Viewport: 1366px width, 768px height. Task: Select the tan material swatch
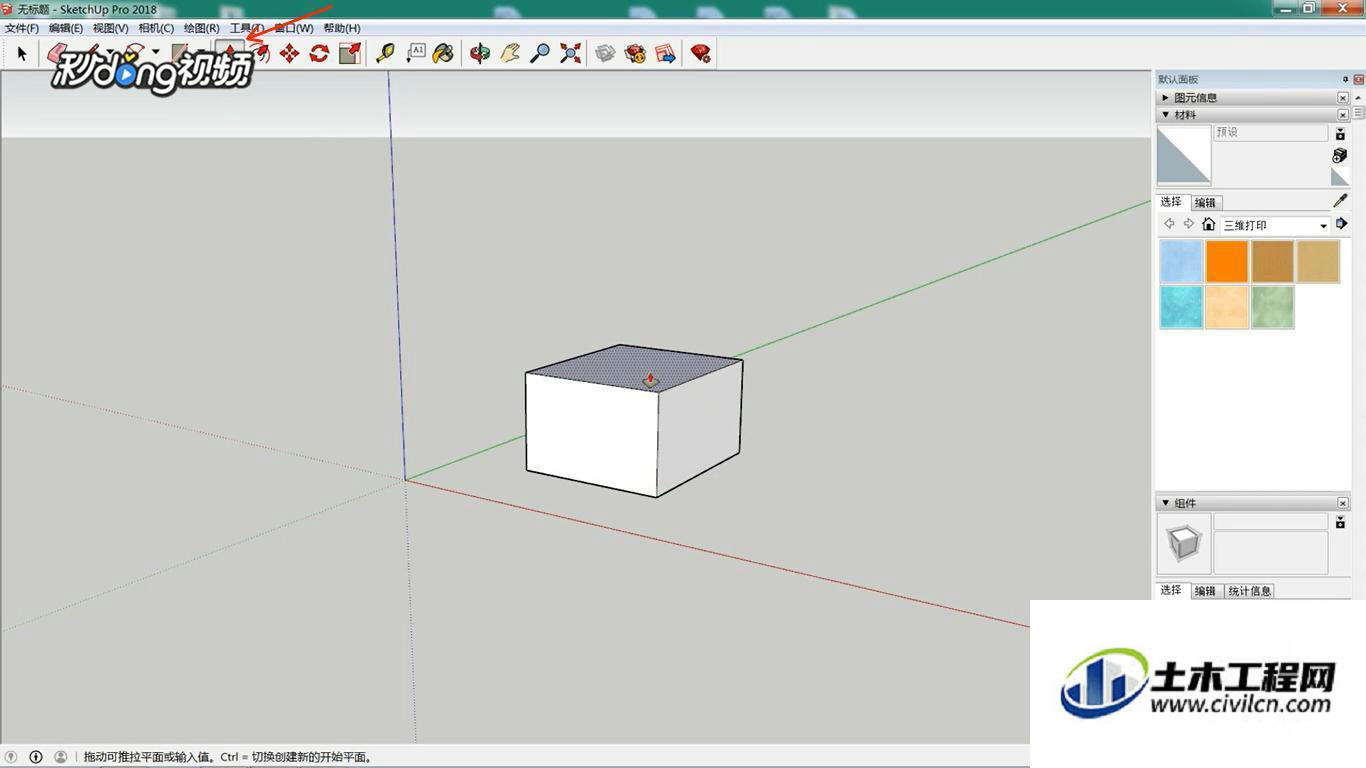[x=1318, y=262]
